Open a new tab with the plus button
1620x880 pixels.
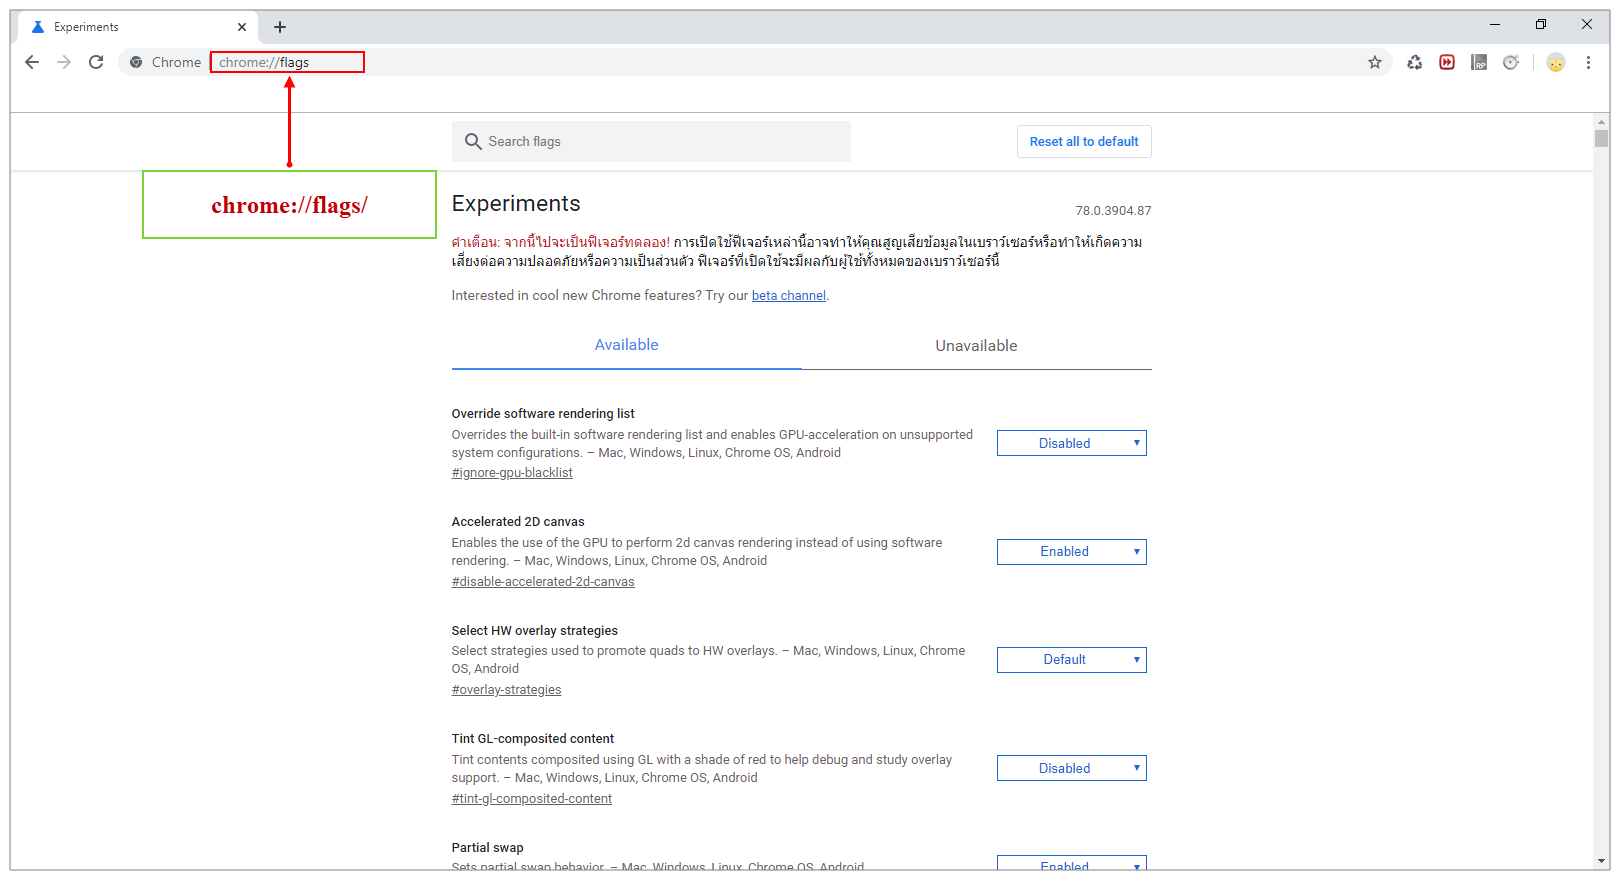280,27
